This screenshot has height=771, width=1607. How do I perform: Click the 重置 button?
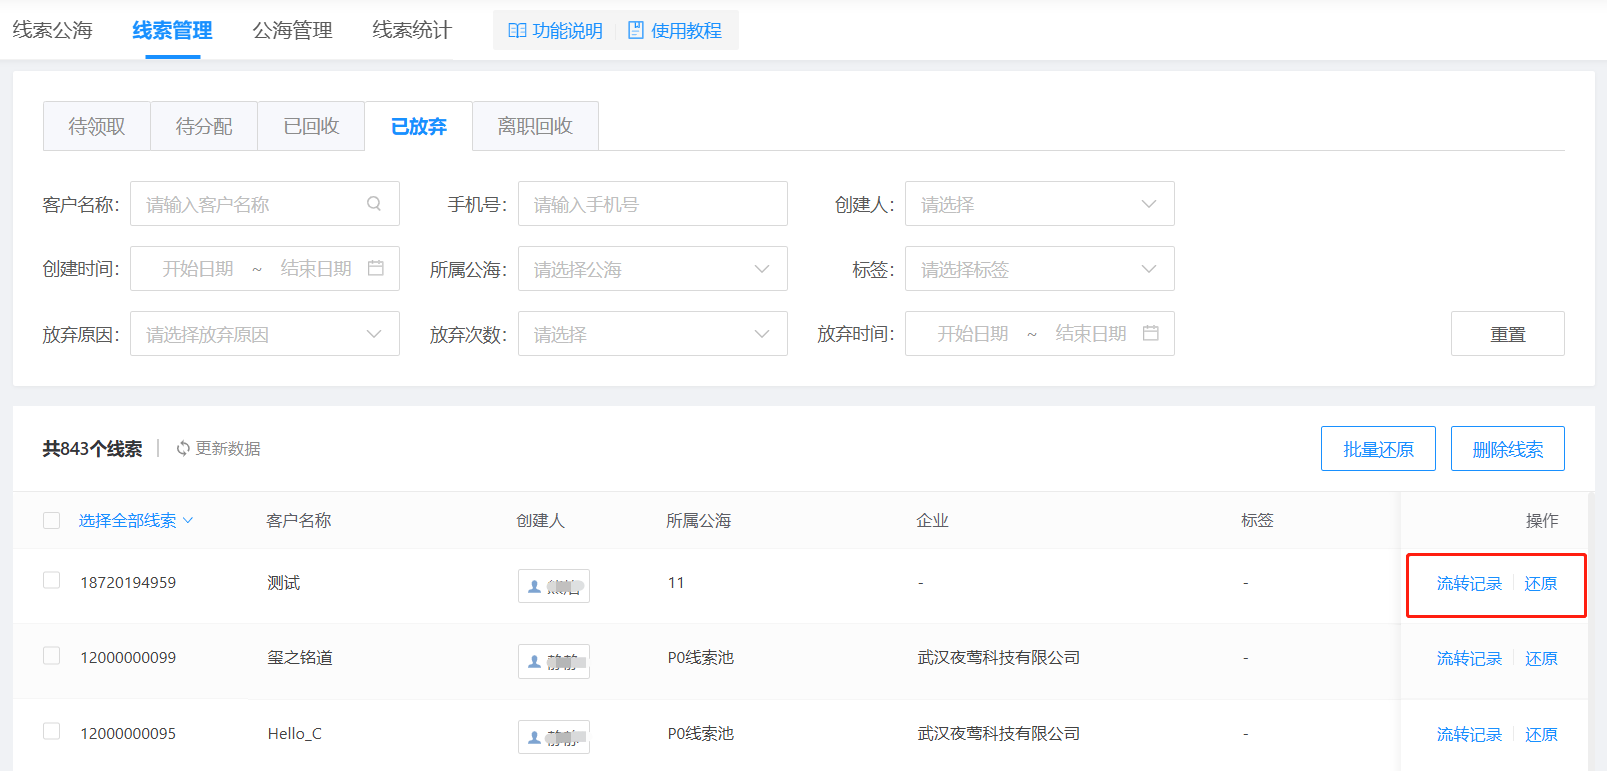tap(1508, 334)
